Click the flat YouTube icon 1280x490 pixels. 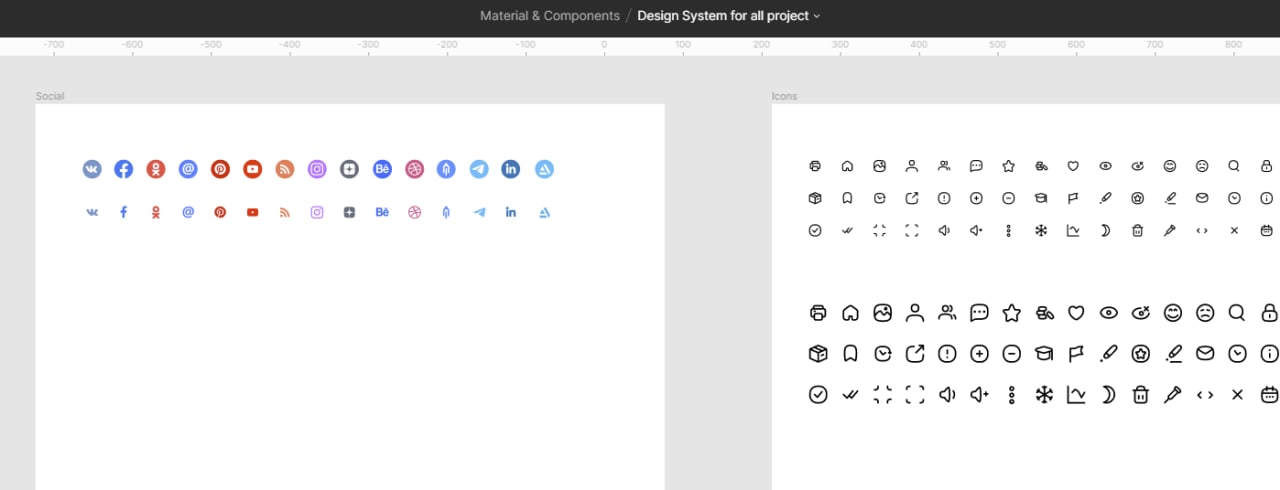coord(253,212)
